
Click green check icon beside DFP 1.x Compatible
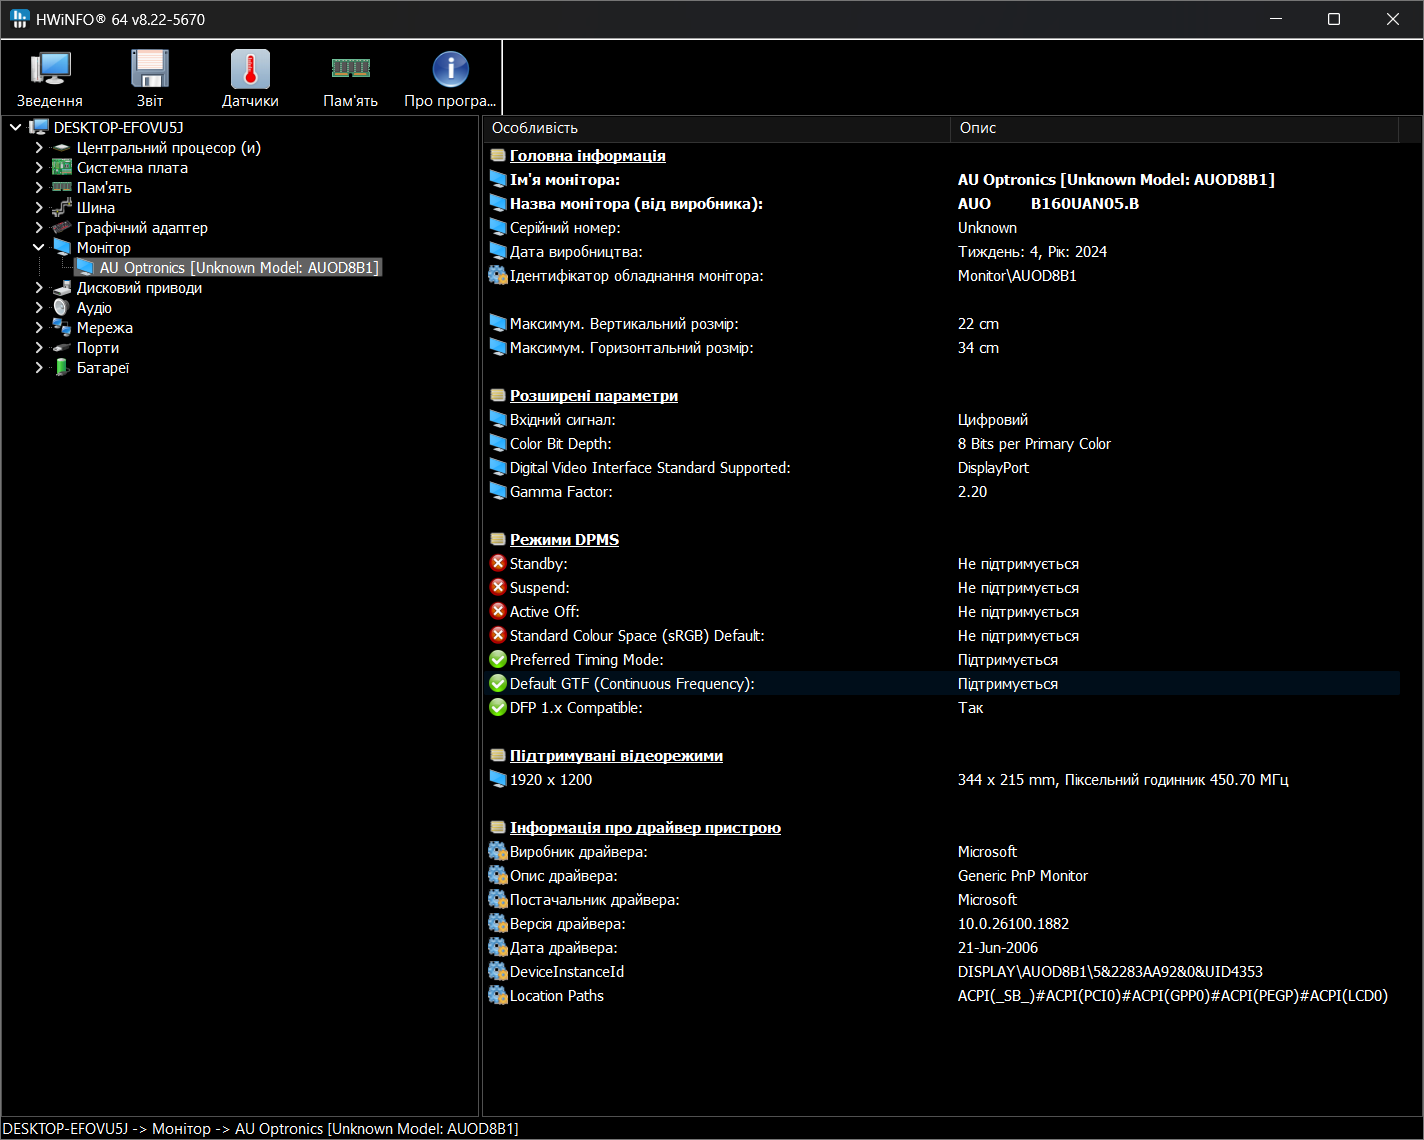(498, 707)
